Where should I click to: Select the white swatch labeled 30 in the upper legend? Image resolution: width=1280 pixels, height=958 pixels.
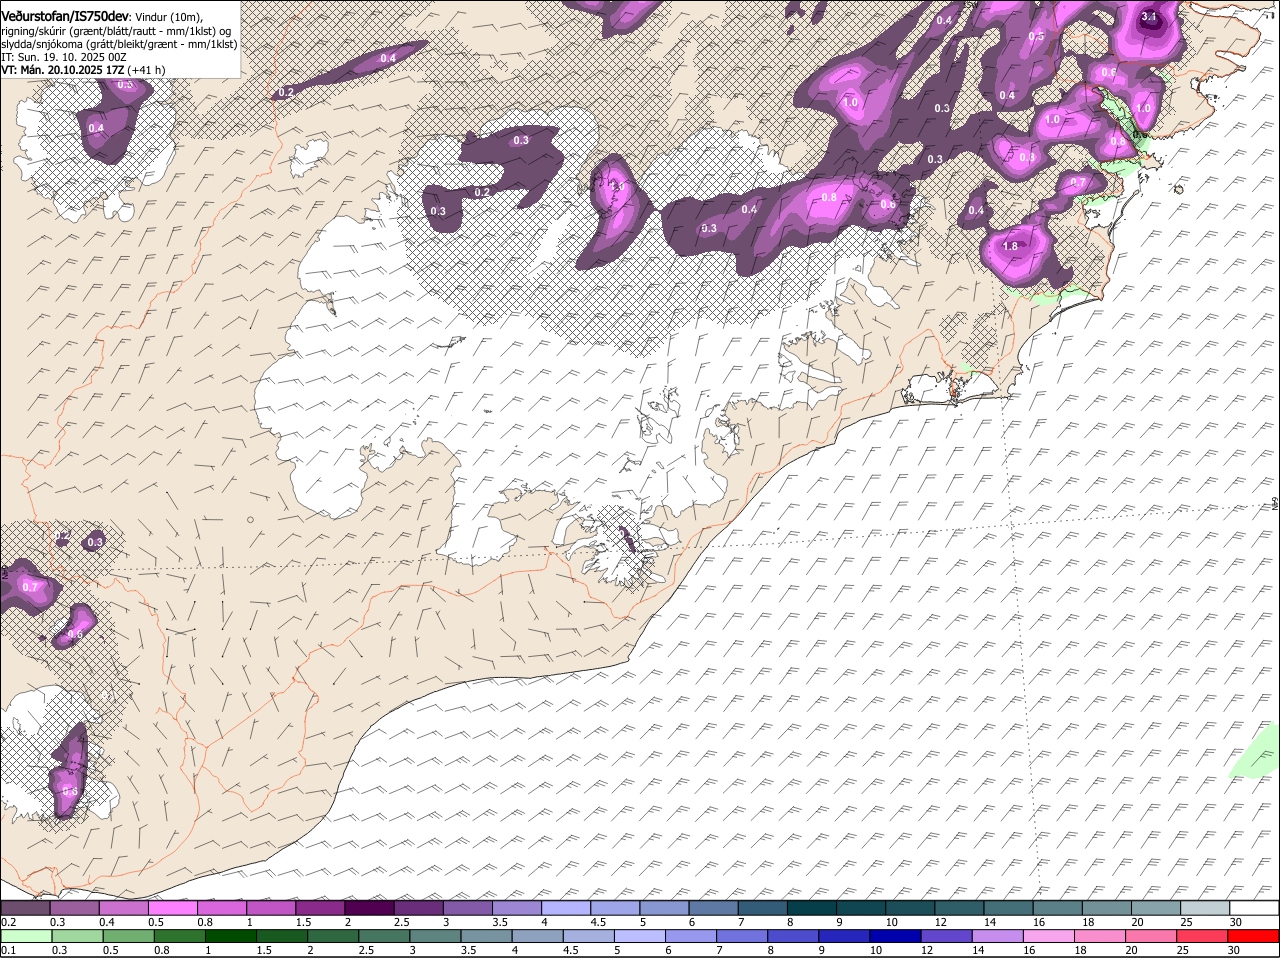pyautogui.click(x=1254, y=908)
